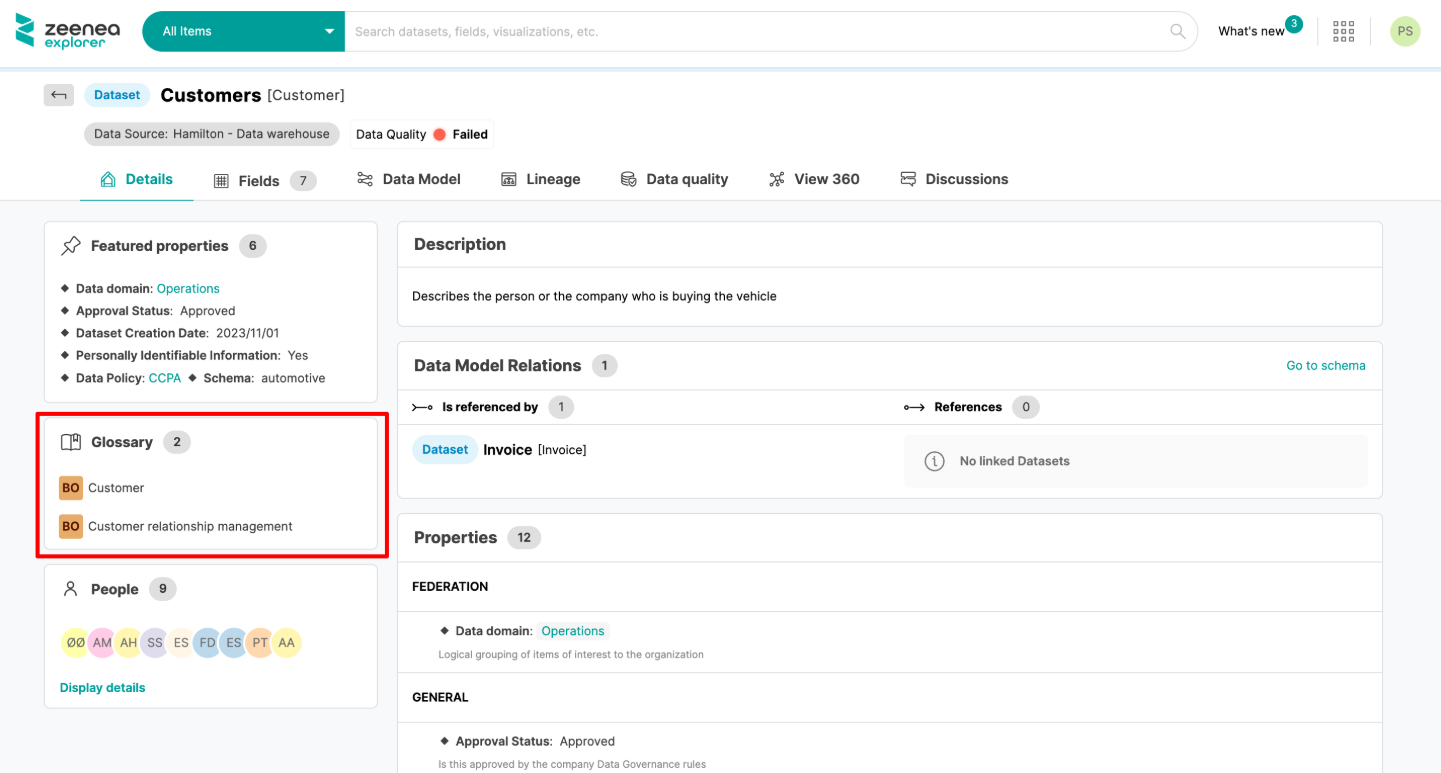Click the red Failed data quality indicator

click(439, 134)
